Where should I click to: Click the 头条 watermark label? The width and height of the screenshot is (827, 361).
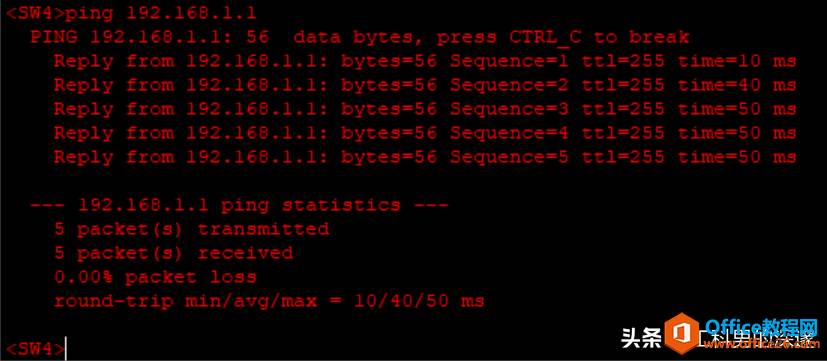click(x=641, y=338)
